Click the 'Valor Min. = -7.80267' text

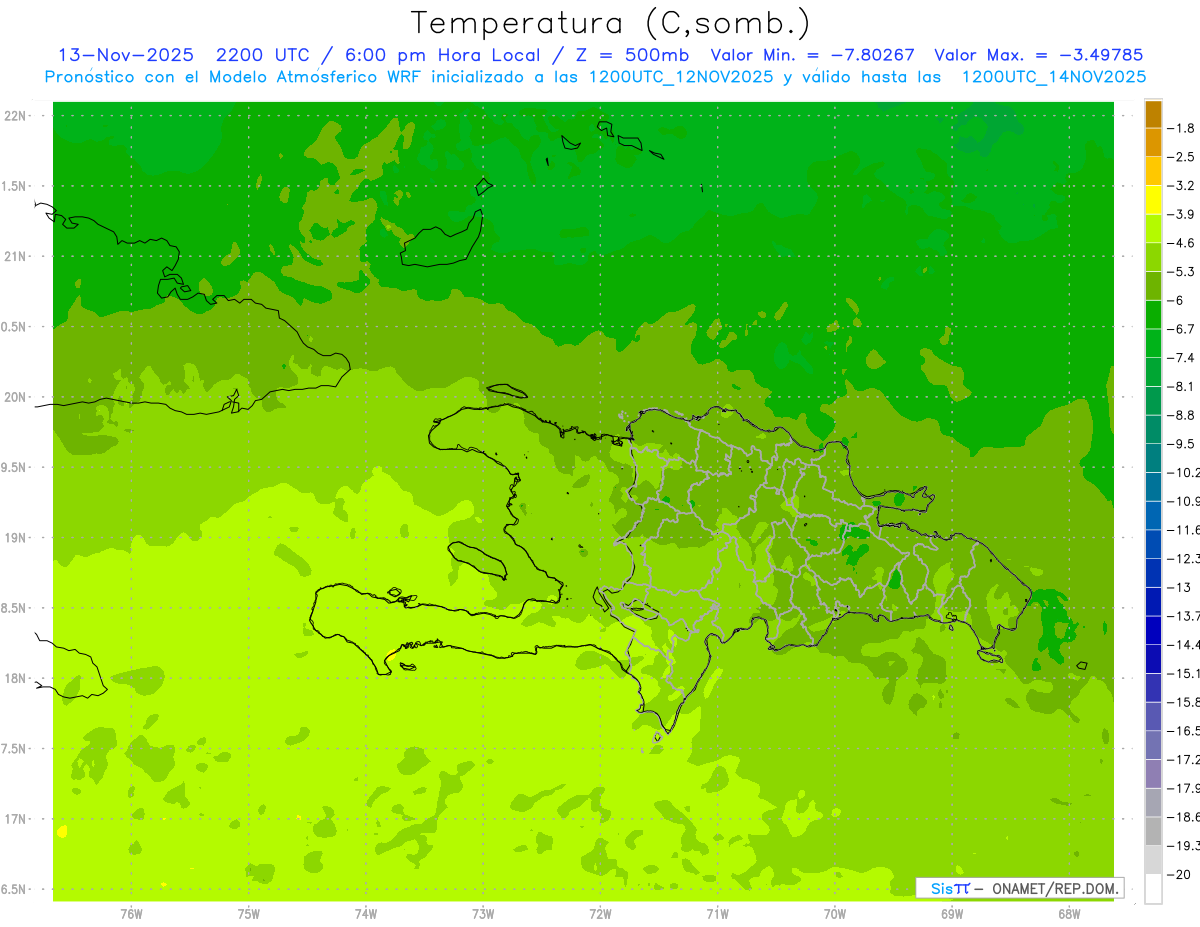[811, 55]
